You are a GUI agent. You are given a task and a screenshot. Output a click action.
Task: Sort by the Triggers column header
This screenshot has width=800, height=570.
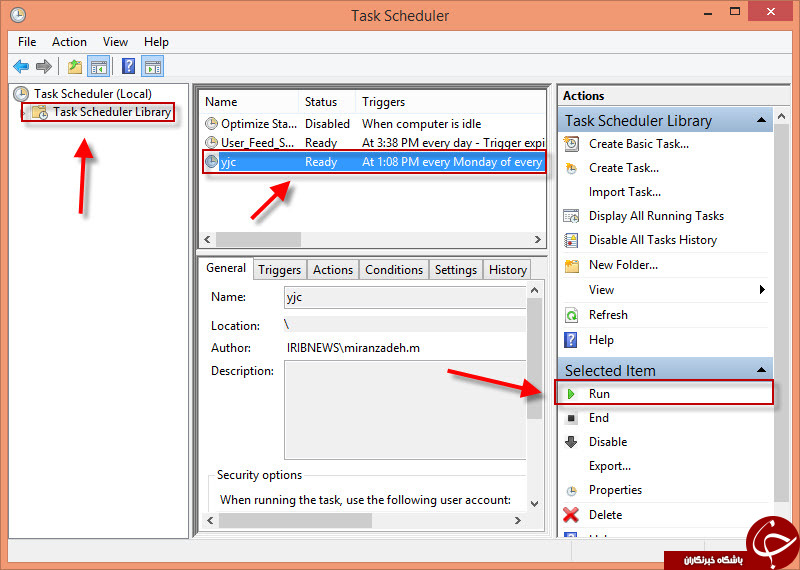tap(451, 102)
